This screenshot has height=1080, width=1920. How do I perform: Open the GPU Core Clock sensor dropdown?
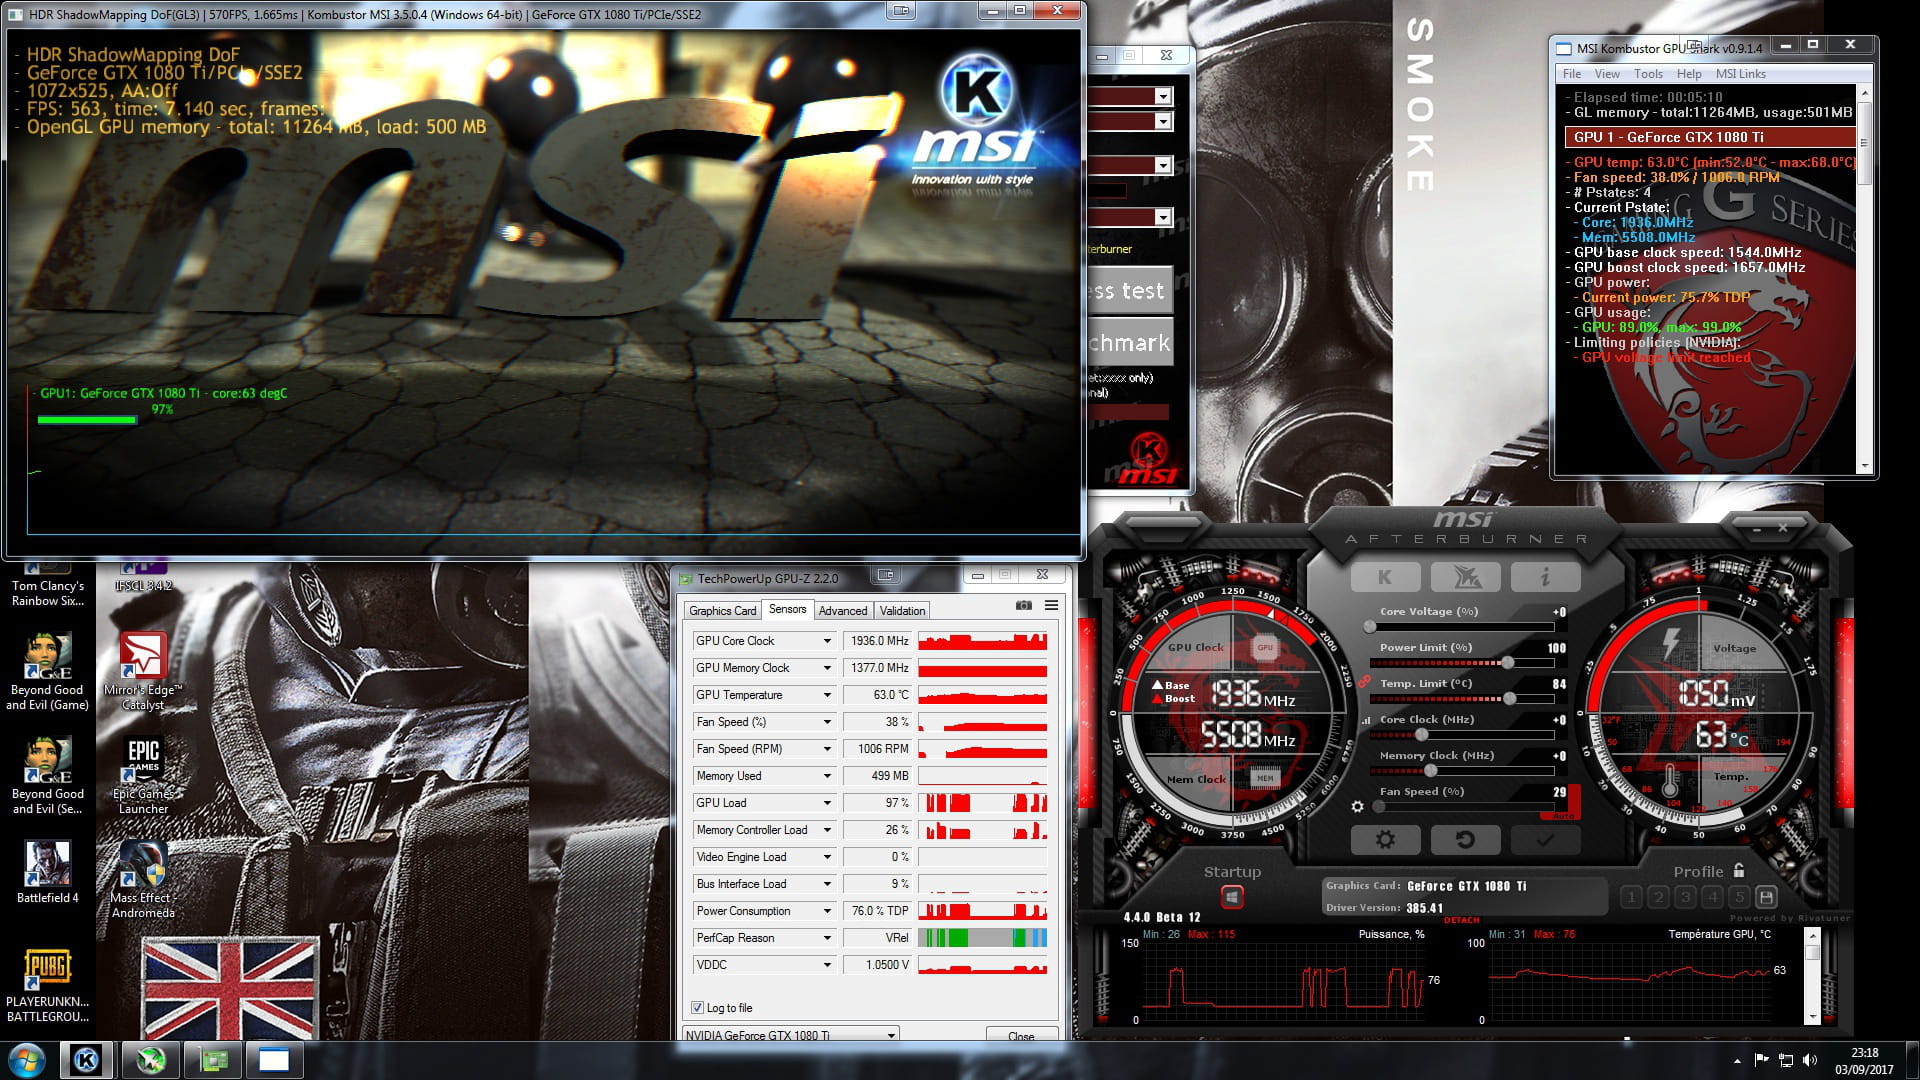pyautogui.click(x=827, y=641)
